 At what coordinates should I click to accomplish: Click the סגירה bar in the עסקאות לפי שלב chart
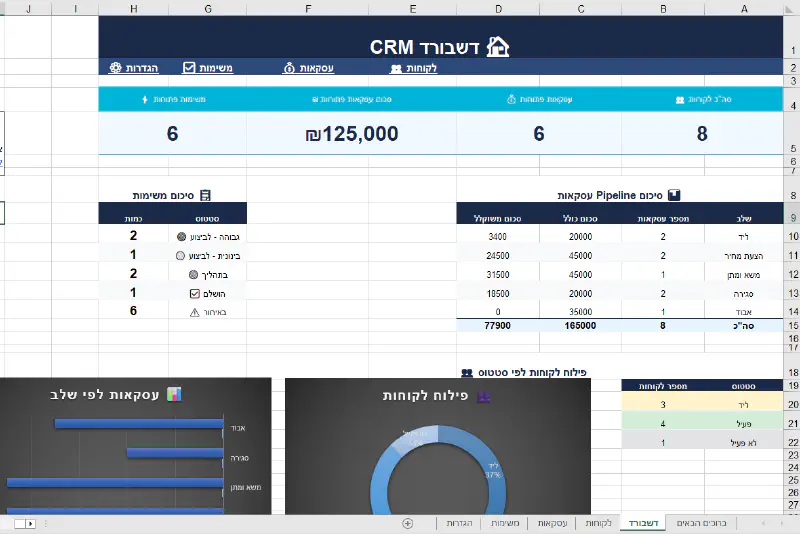175,453
